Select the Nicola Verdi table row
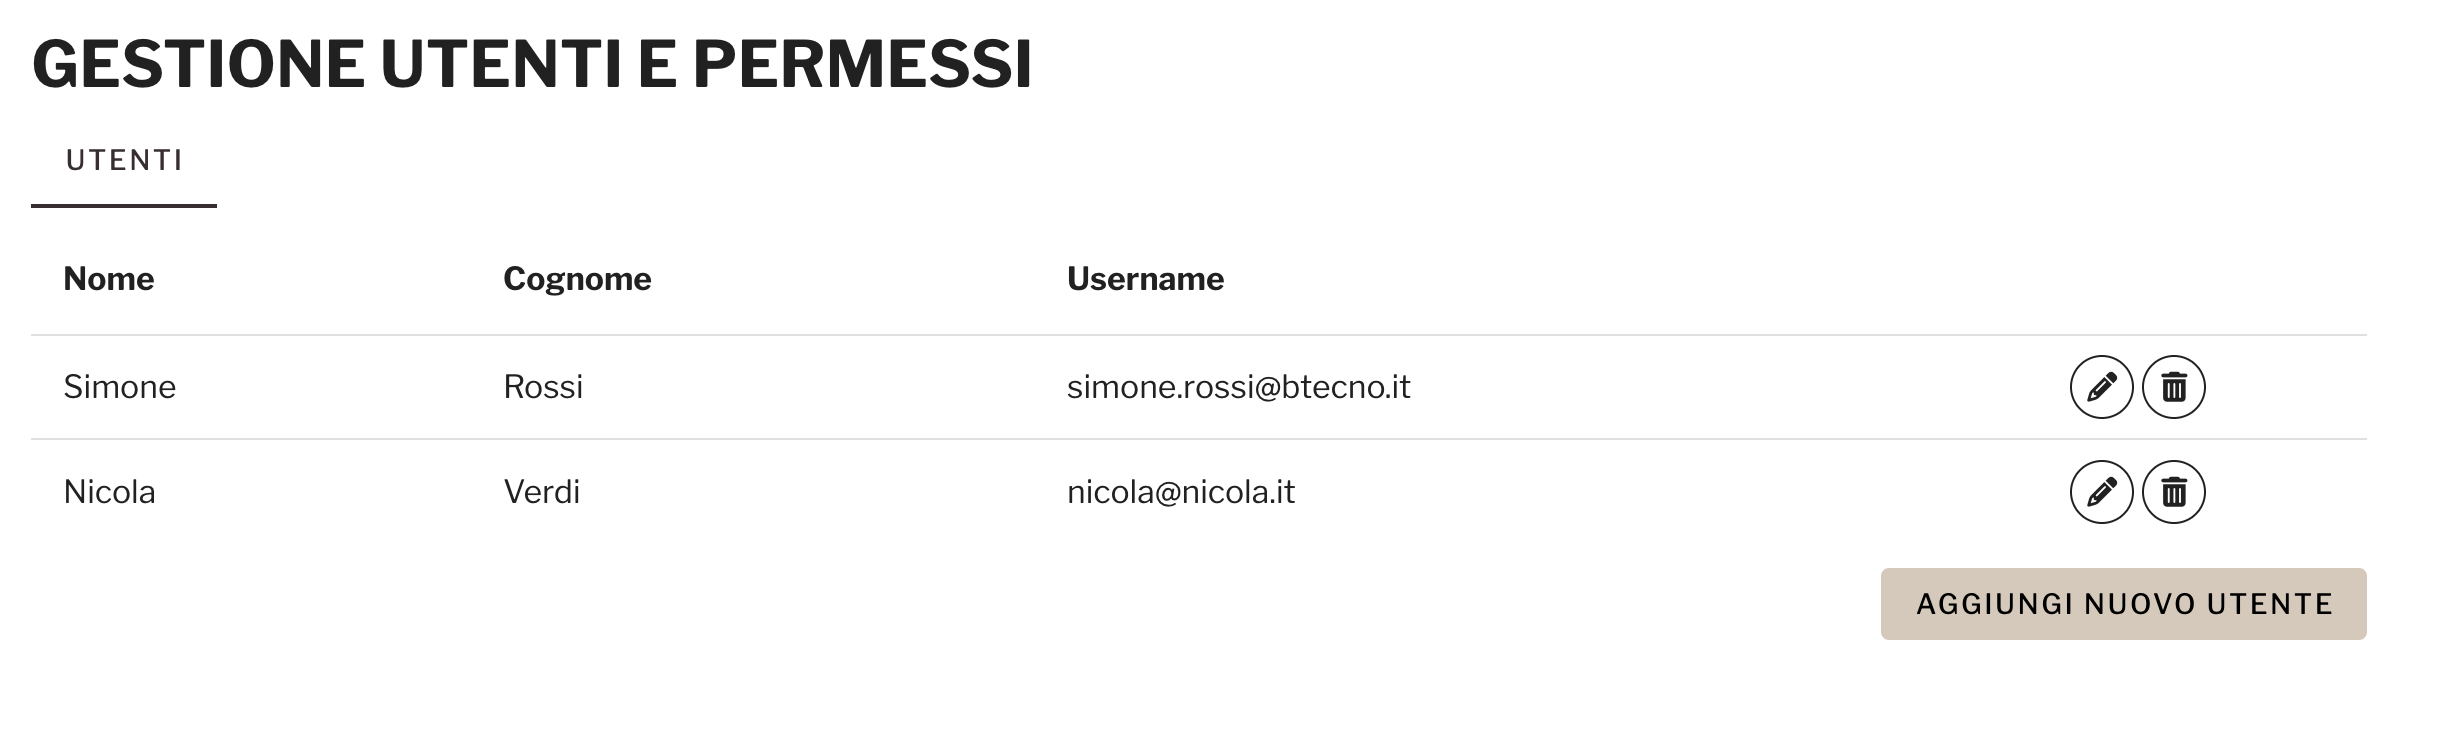 click(1199, 492)
